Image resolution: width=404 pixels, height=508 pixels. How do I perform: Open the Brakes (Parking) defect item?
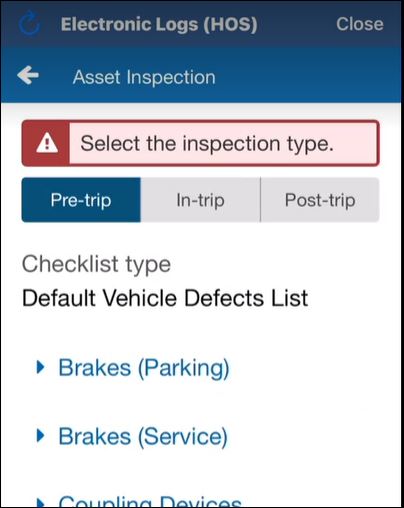click(144, 368)
